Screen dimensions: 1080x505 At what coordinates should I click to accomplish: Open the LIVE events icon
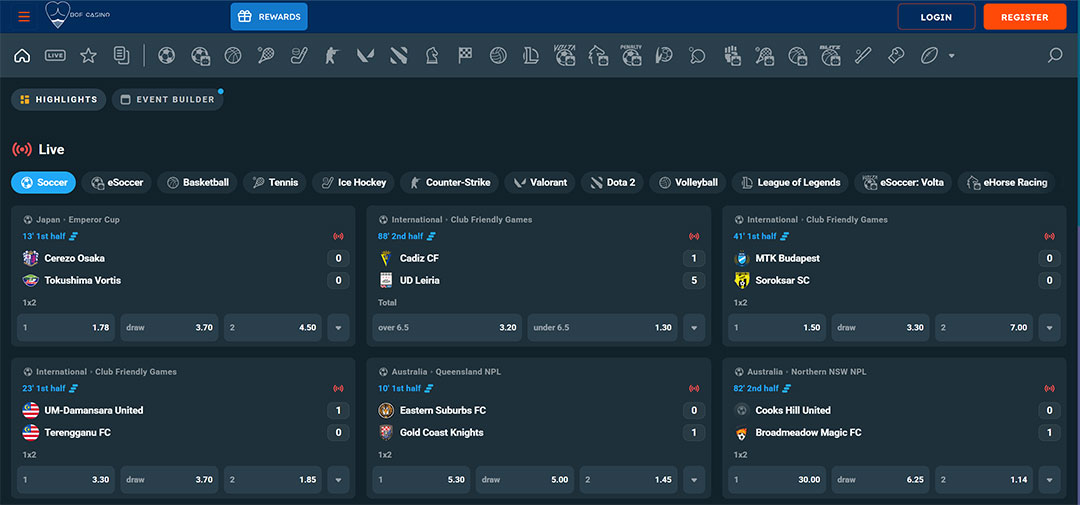click(55, 56)
